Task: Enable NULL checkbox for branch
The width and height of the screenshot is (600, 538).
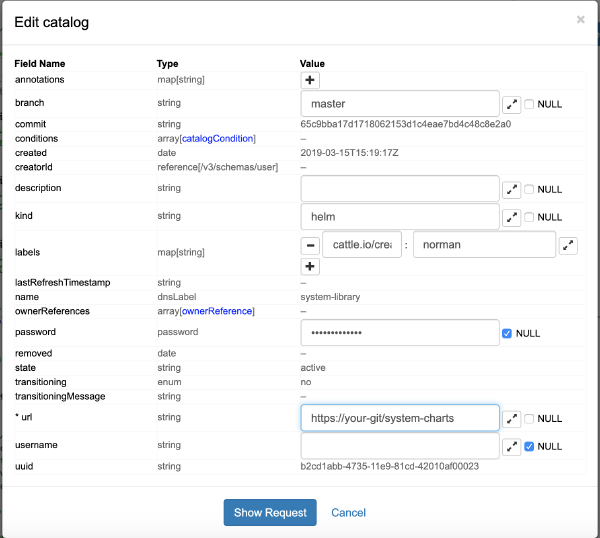Action: click(x=530, y=104)
